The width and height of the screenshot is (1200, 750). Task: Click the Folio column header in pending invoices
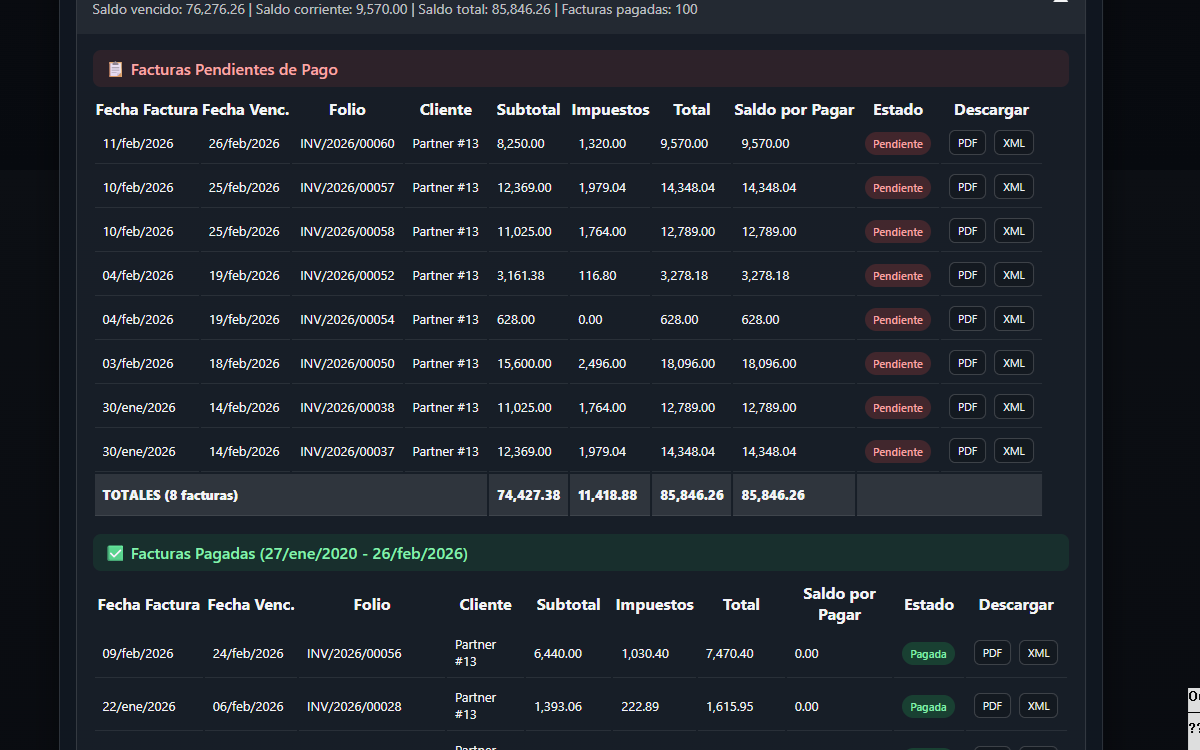(x=347, y=110)
